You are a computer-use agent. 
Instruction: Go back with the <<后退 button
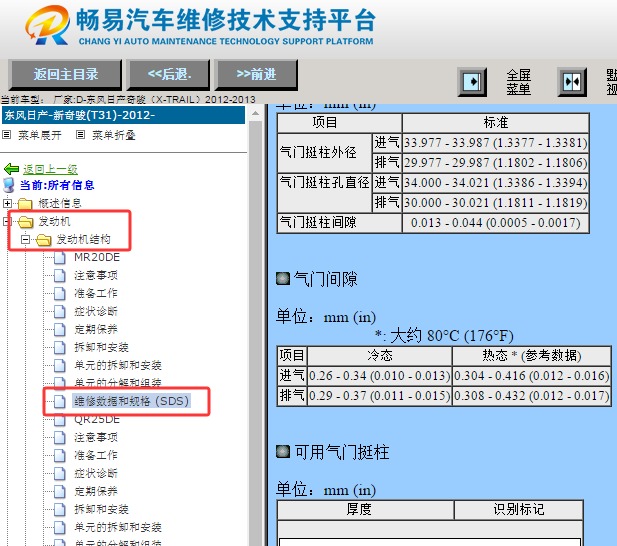[x=168, y=74]
